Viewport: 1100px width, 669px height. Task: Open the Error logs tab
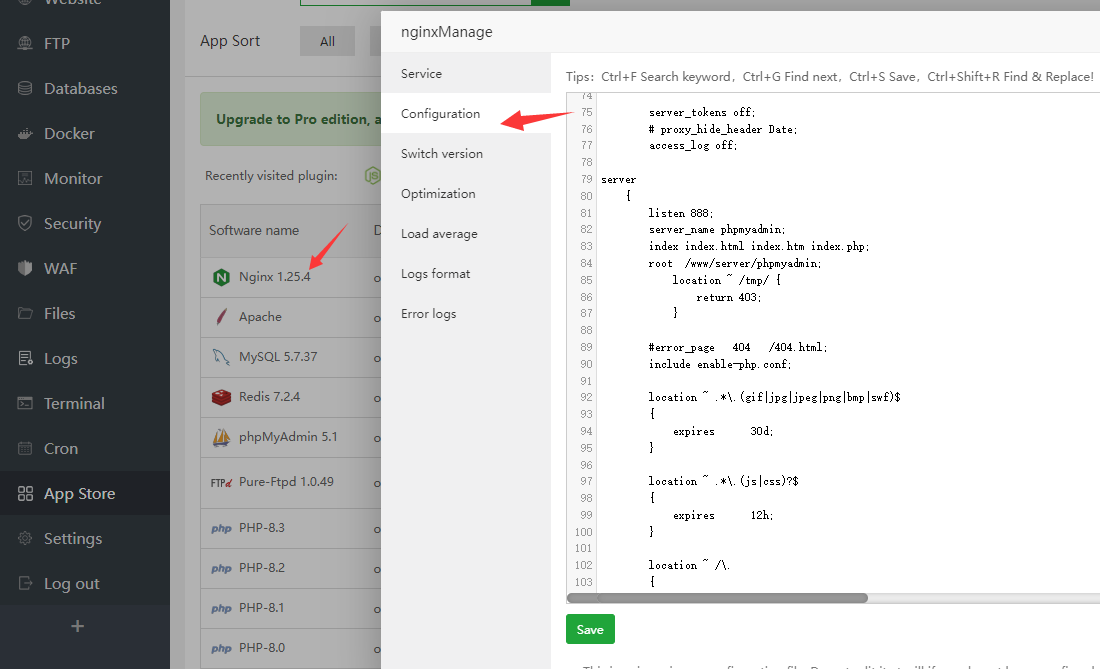coord(428,314)
